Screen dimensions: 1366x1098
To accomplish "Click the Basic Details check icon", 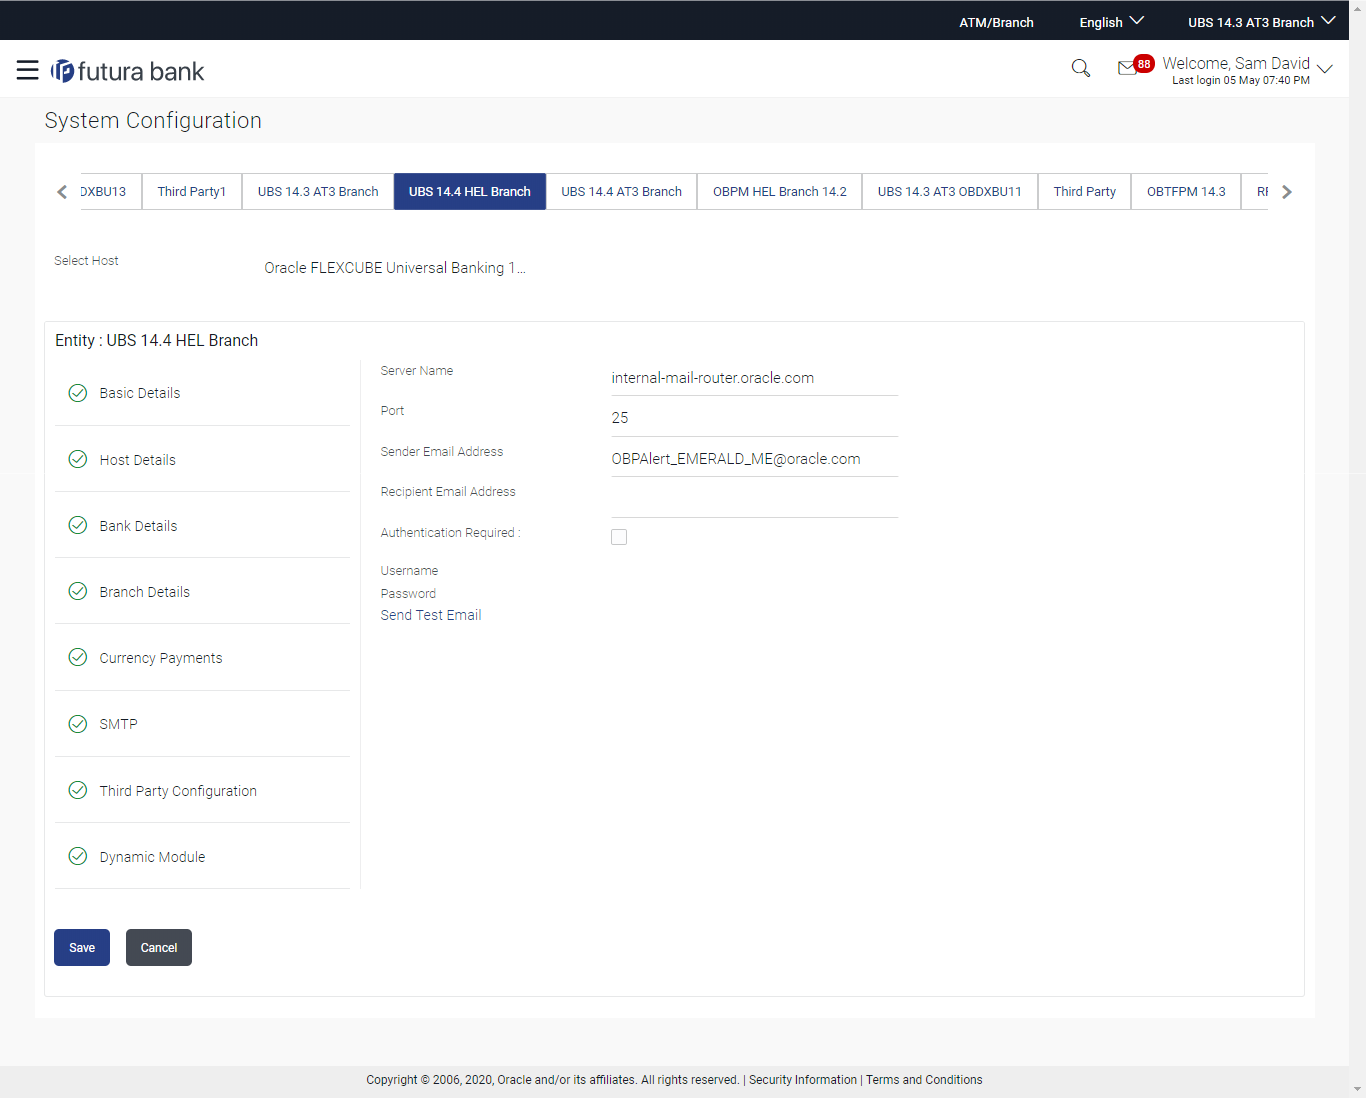I will (78, 393).
